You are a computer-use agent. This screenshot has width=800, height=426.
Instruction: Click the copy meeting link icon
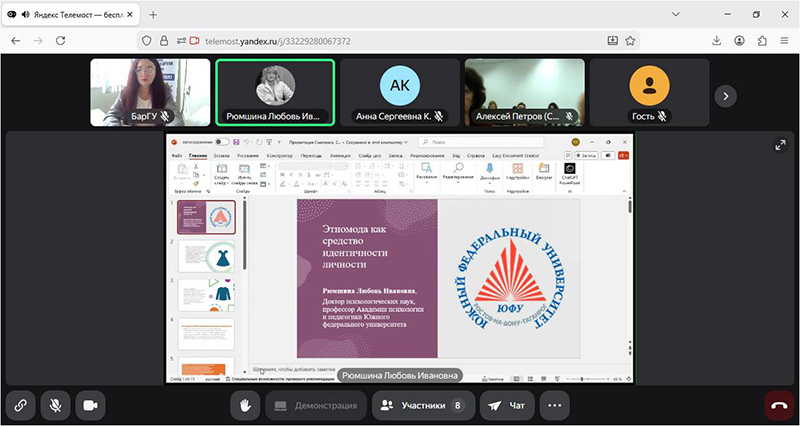click(x=19, y=405)
